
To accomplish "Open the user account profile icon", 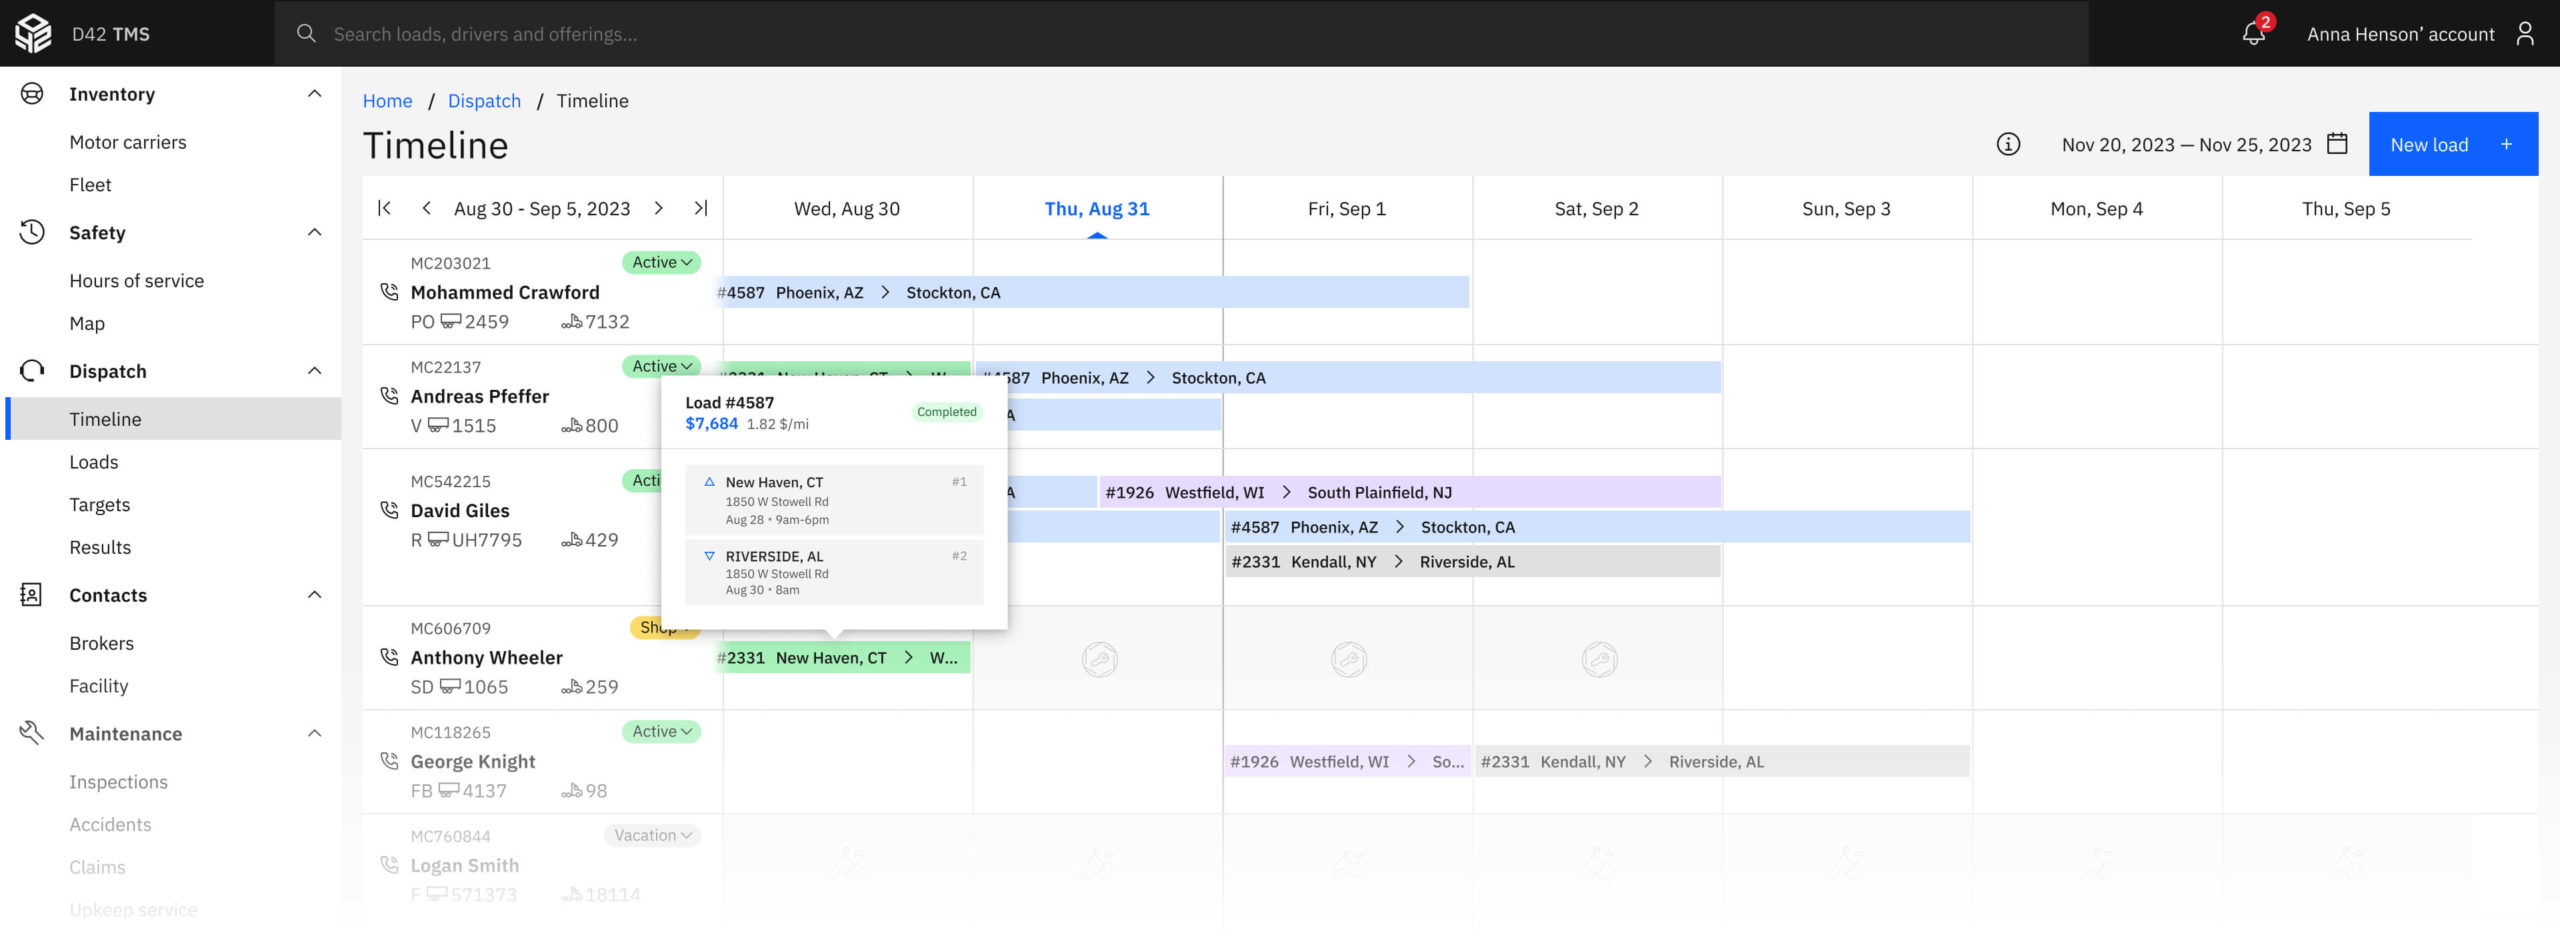I will 2525,34.
